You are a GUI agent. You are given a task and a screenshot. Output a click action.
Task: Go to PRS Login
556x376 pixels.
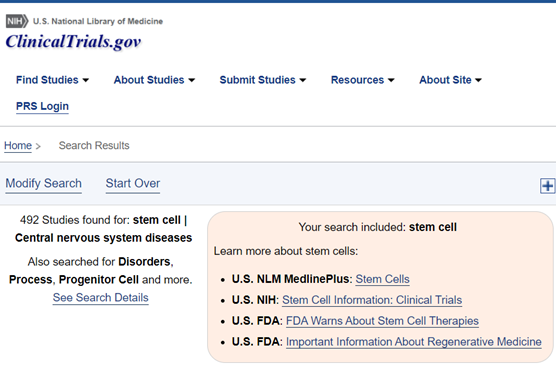tap(43, 106)
